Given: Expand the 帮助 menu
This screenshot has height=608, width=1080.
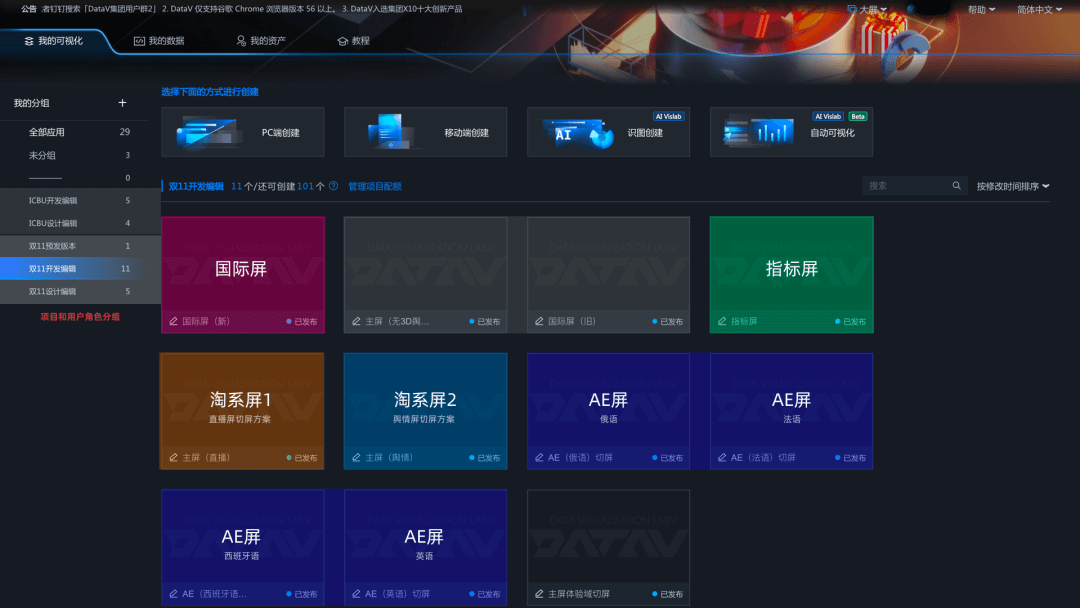Looking at the screenshot, I should tap(982, 10).
